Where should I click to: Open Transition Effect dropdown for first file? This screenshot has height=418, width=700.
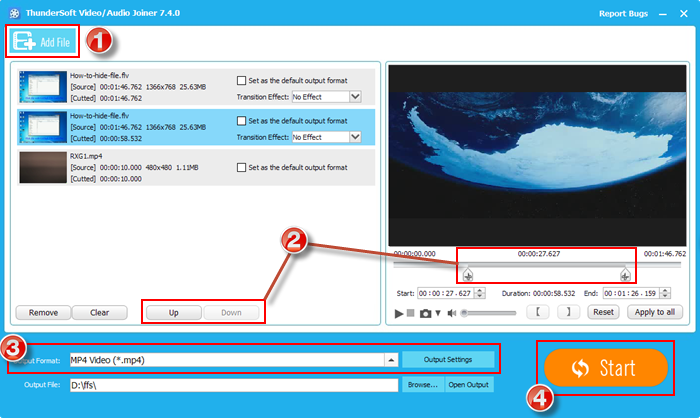(355, 97)
